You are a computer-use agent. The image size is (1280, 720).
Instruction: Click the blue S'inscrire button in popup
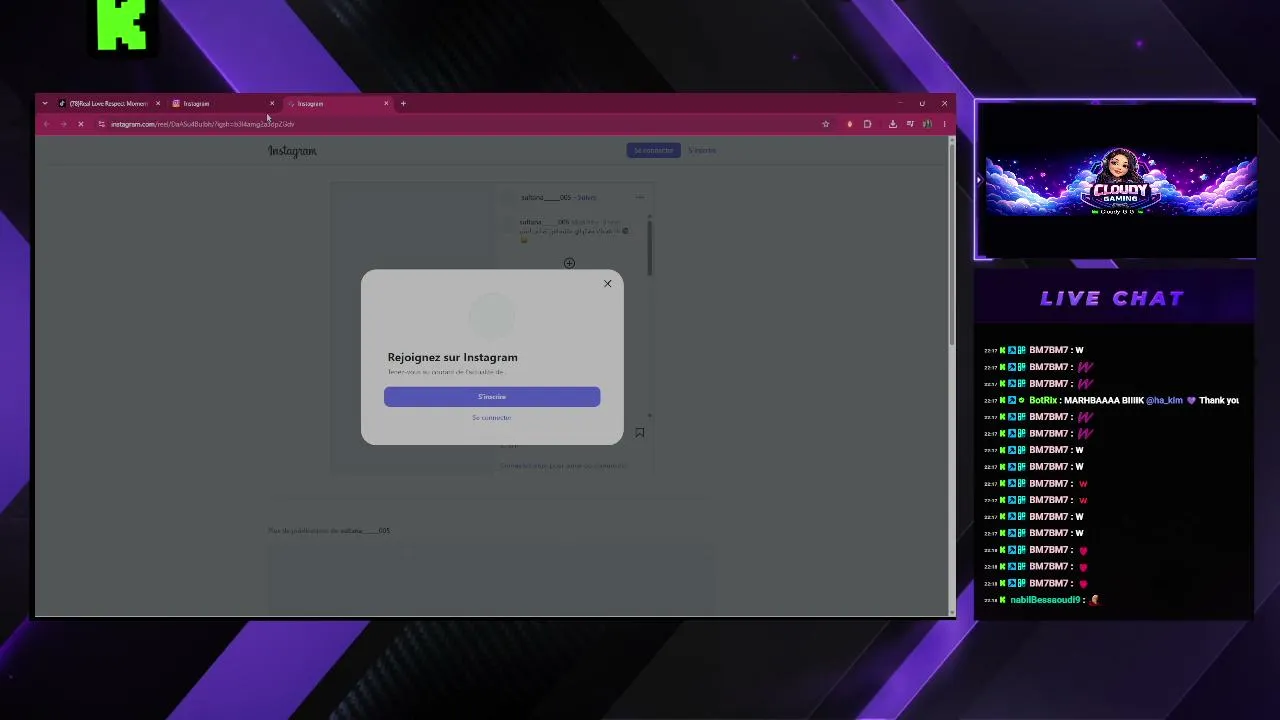[x=492, y=397]
